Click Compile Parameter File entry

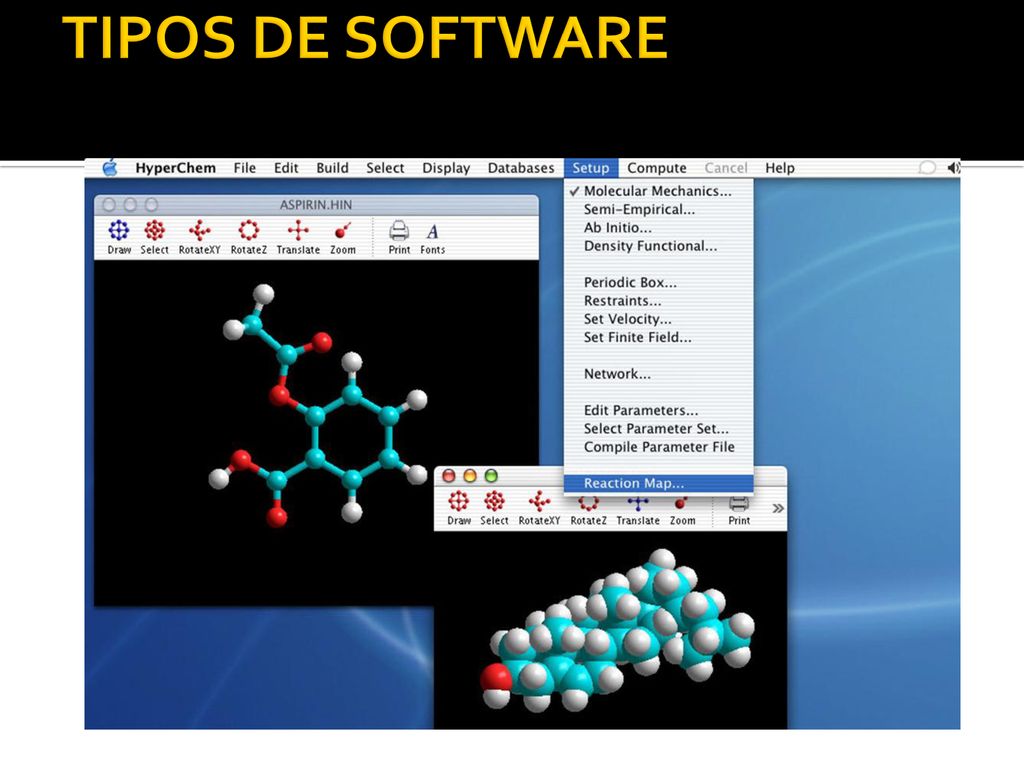coord(658,447)
